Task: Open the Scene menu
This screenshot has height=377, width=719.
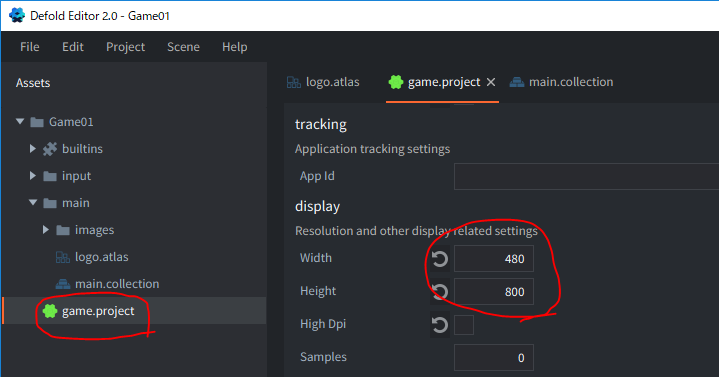Action: (x=183, y=47)
